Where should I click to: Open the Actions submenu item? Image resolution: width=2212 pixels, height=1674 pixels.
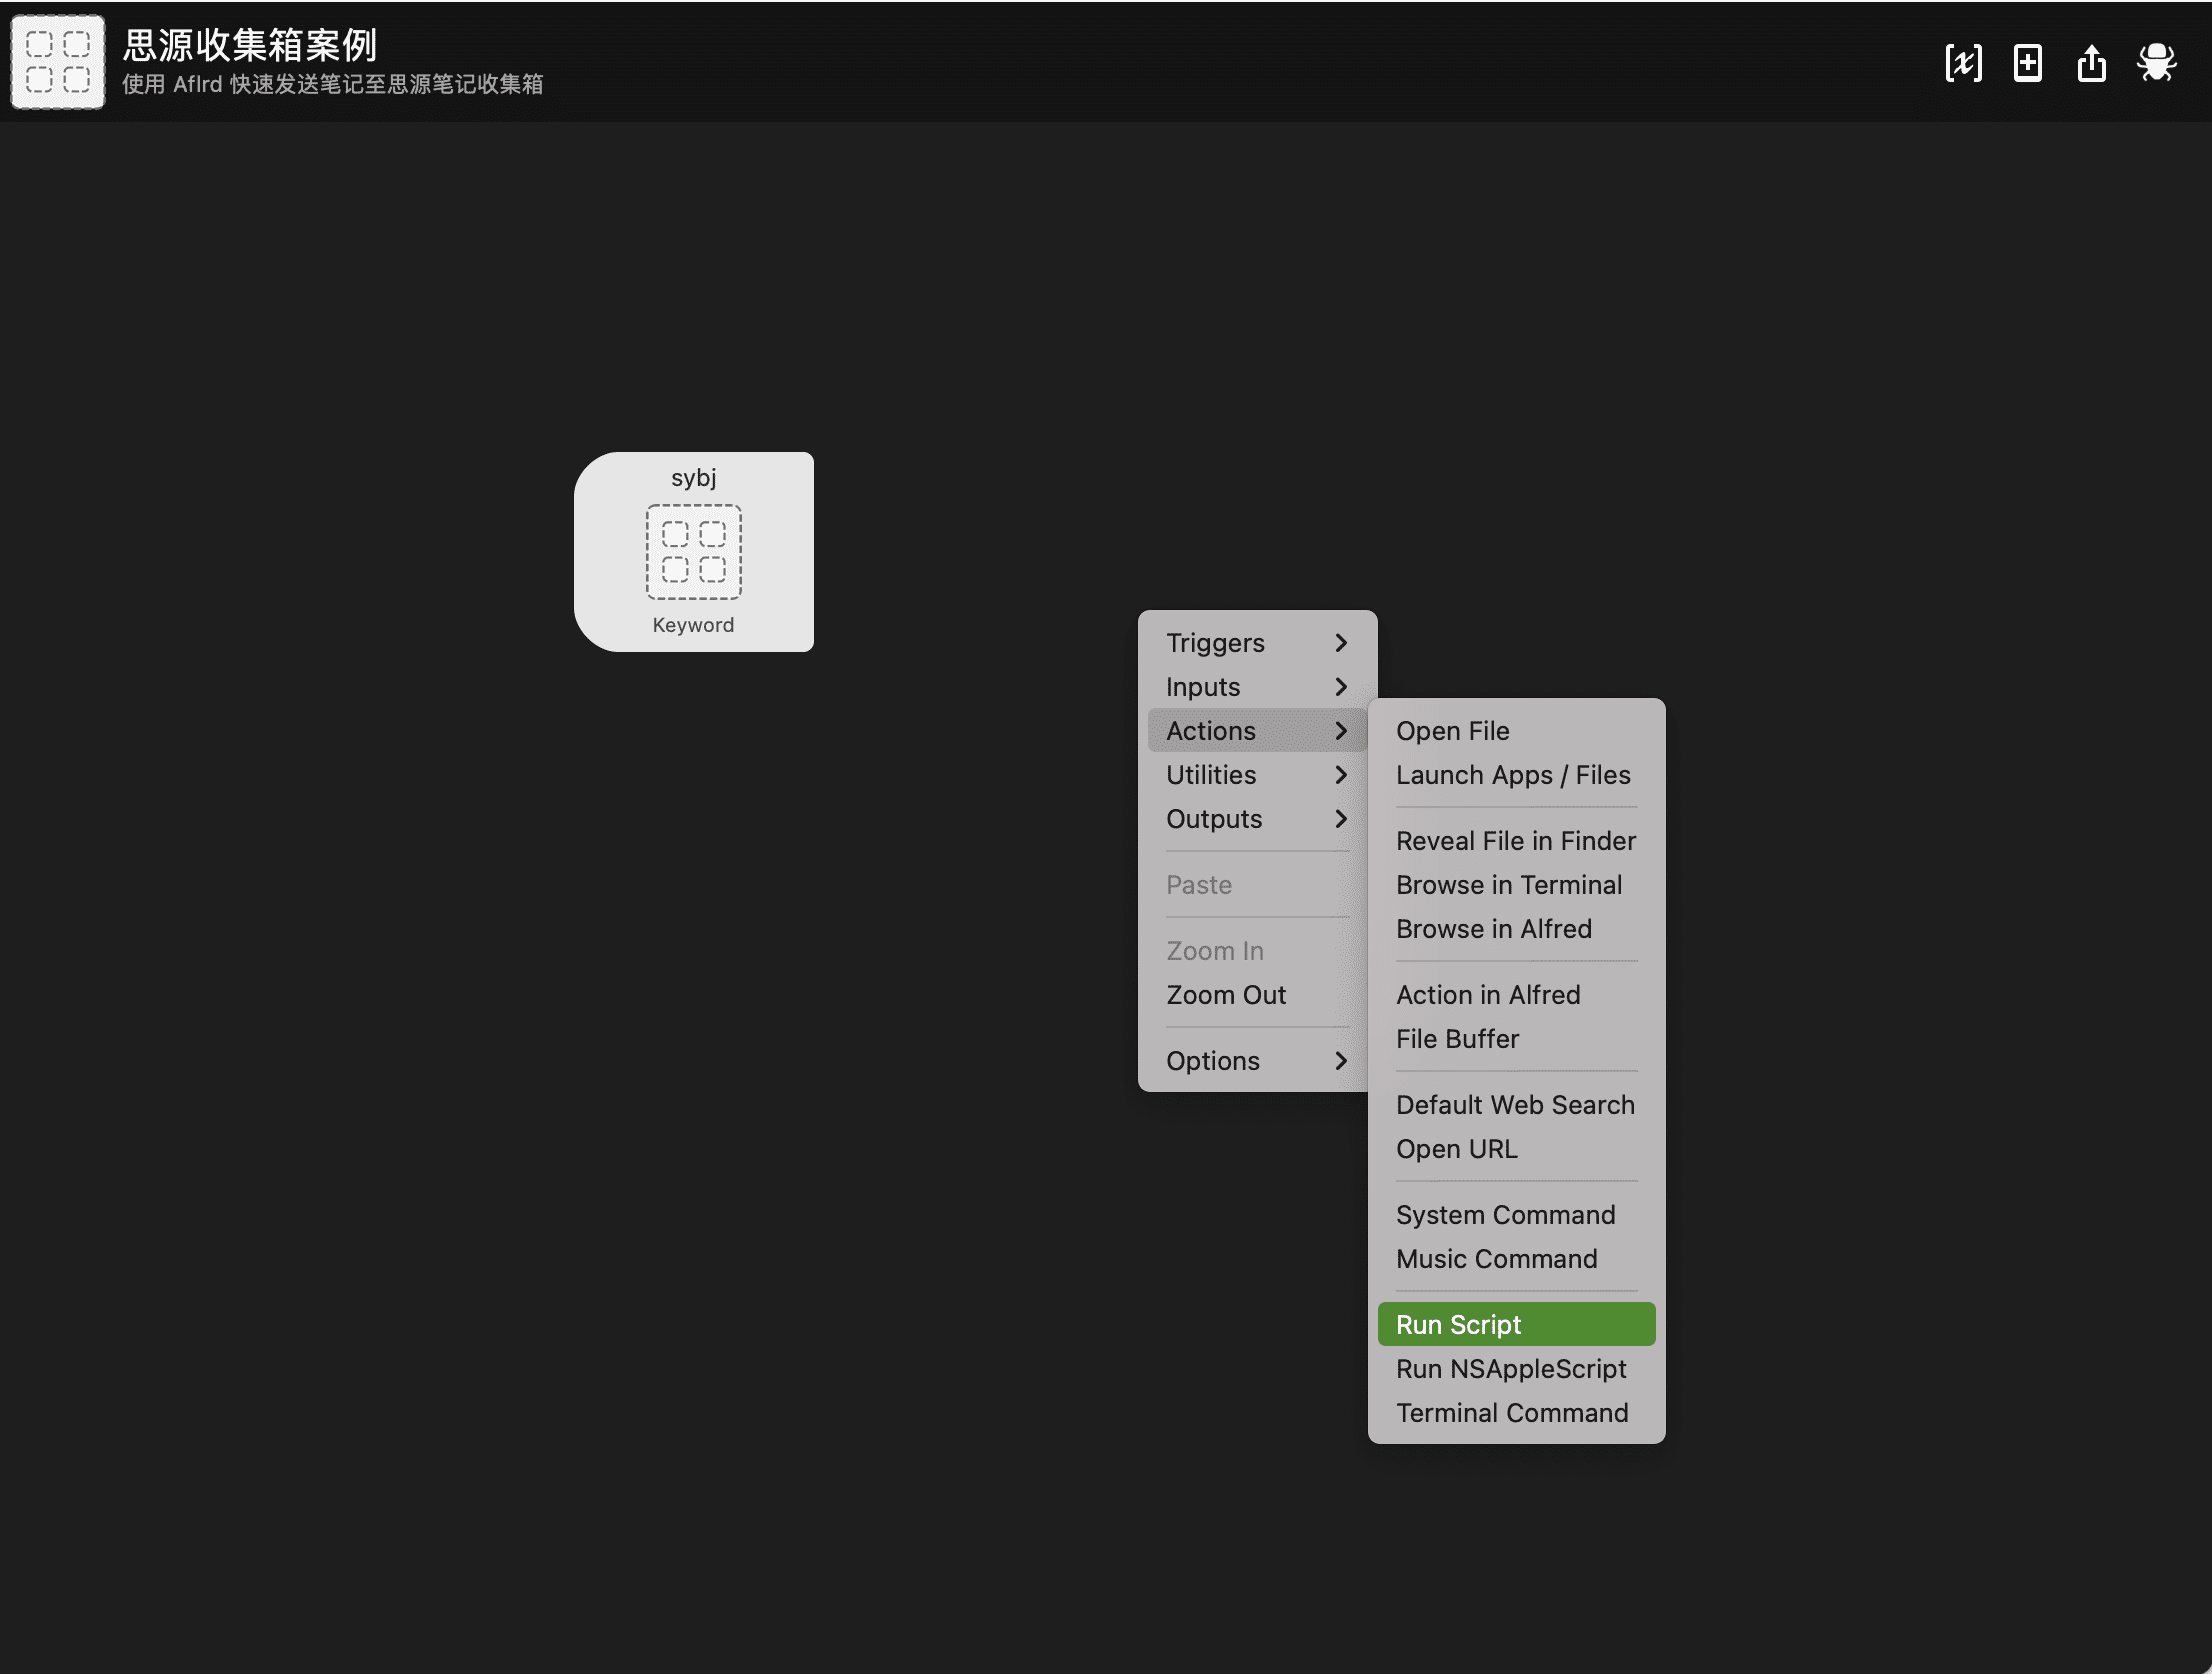pyautogui.click(x=1257, y=731)
